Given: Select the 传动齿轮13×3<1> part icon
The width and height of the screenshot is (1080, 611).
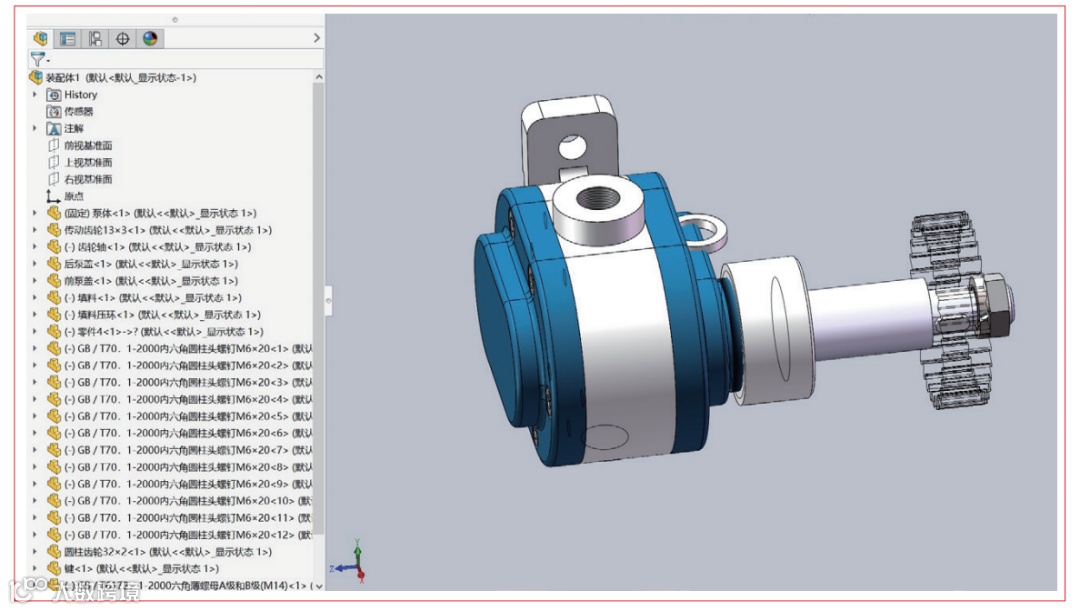Looking at the screenshot, I should 54,230.
